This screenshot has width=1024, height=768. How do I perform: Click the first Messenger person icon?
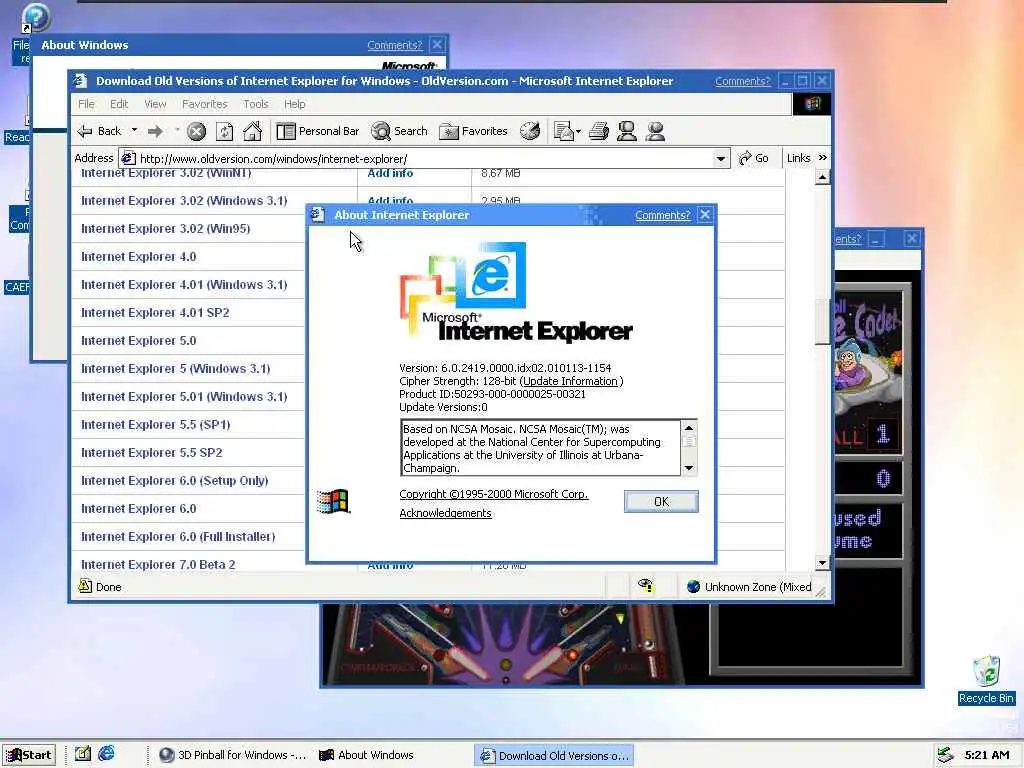627,131
